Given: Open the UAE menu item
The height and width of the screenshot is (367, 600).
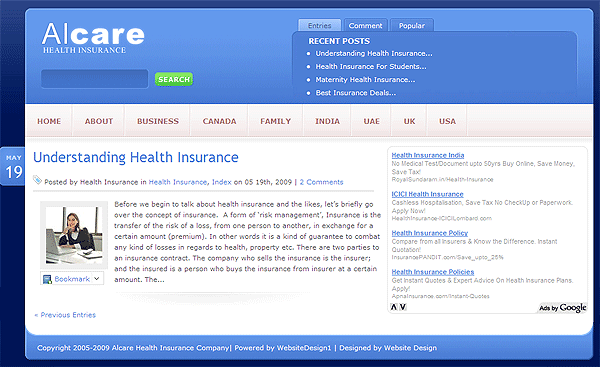Looking at the screenshot, I should click(372, 121).
